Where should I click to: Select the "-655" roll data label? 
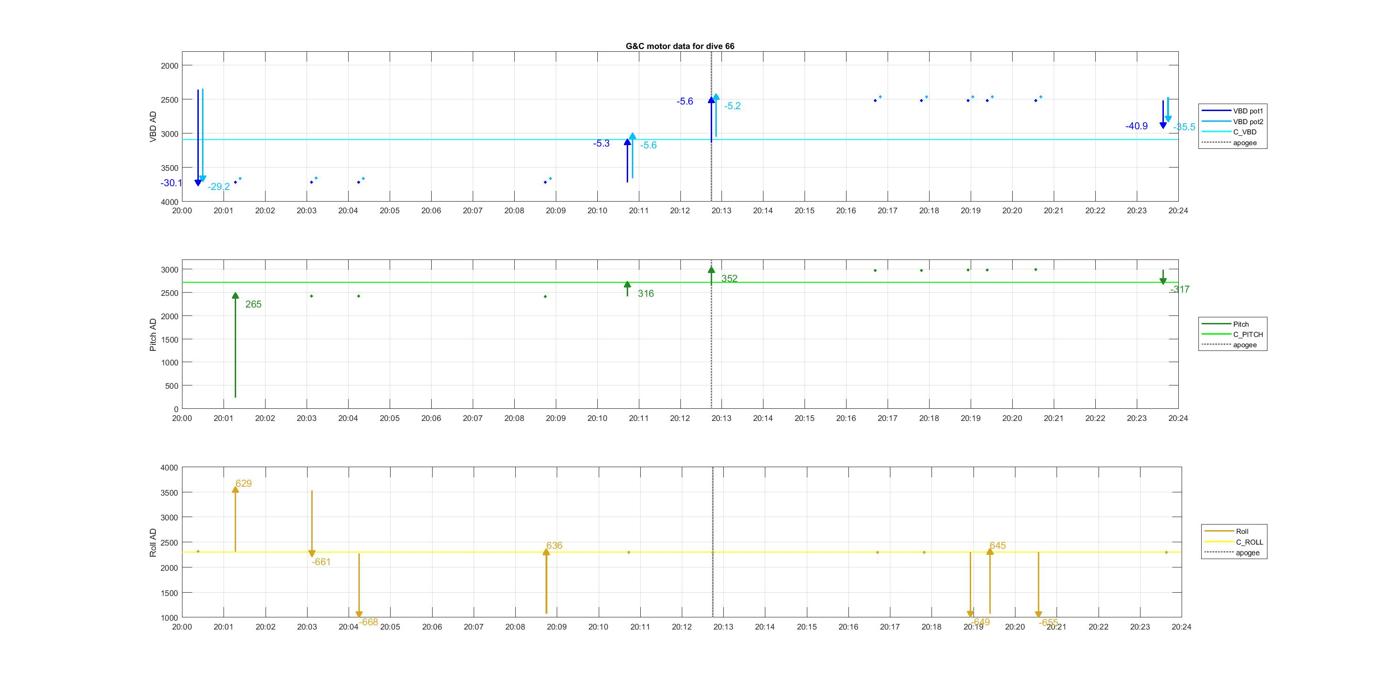coord(1048,622)
